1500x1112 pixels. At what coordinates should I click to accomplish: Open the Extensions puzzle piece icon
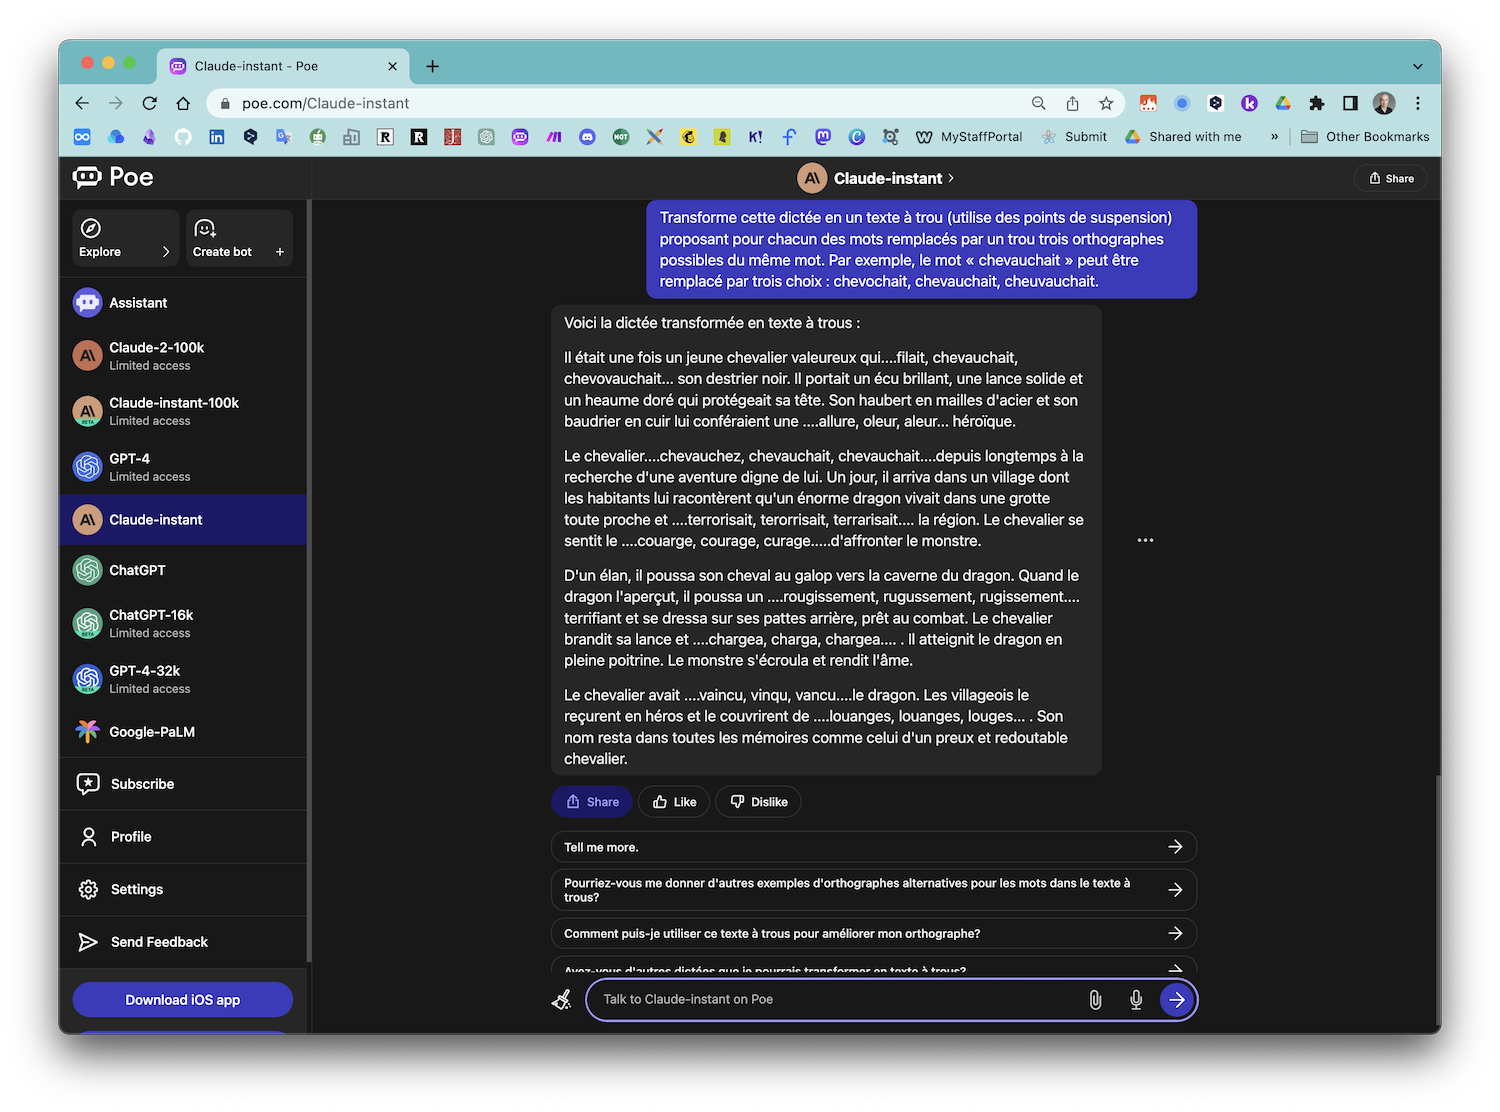click(1317, 103)
